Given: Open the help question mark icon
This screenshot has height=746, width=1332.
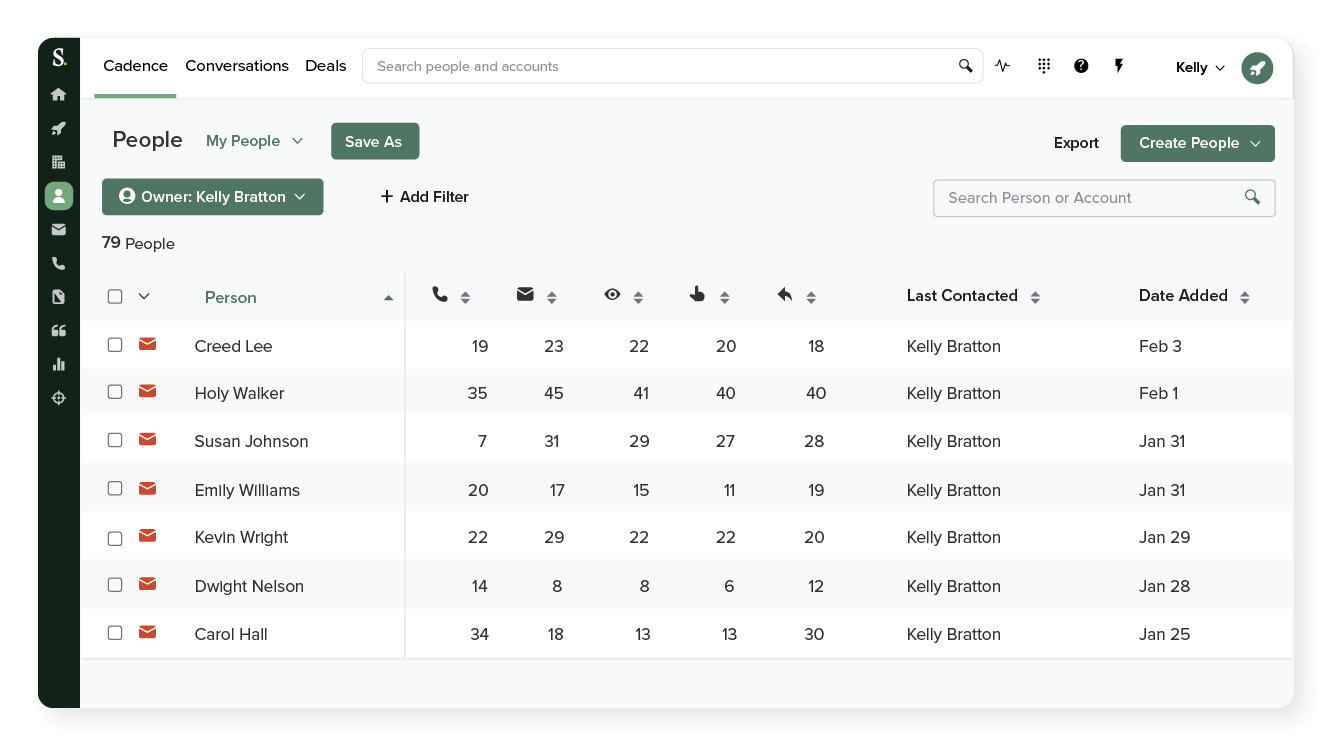Looking at the screenshot, I should point(1081,66).
